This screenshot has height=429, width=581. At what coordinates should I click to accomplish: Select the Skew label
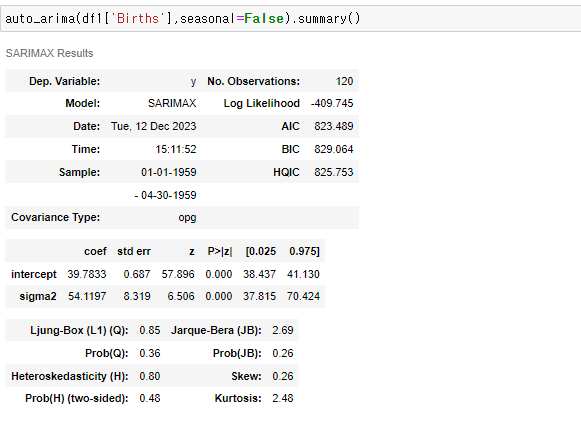pos(246,376)
